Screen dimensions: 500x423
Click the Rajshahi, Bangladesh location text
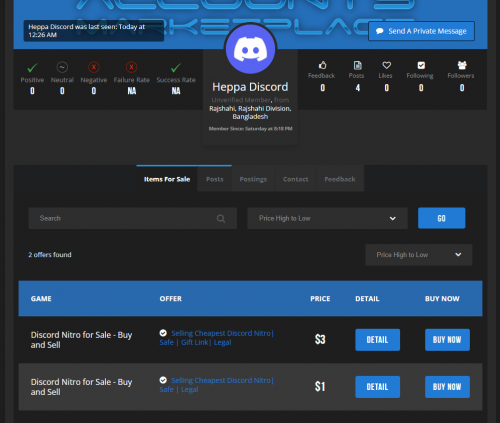tap(250, 112)
